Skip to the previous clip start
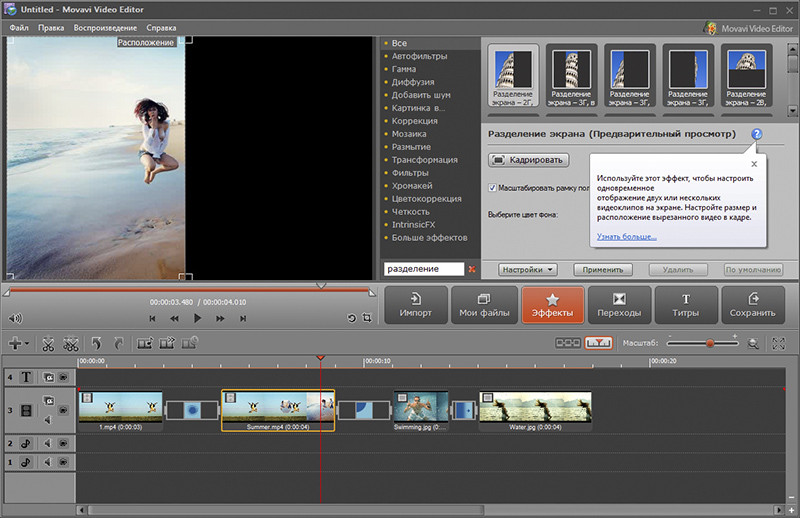The width and height of the screenshot is (800, 518). 152,318
